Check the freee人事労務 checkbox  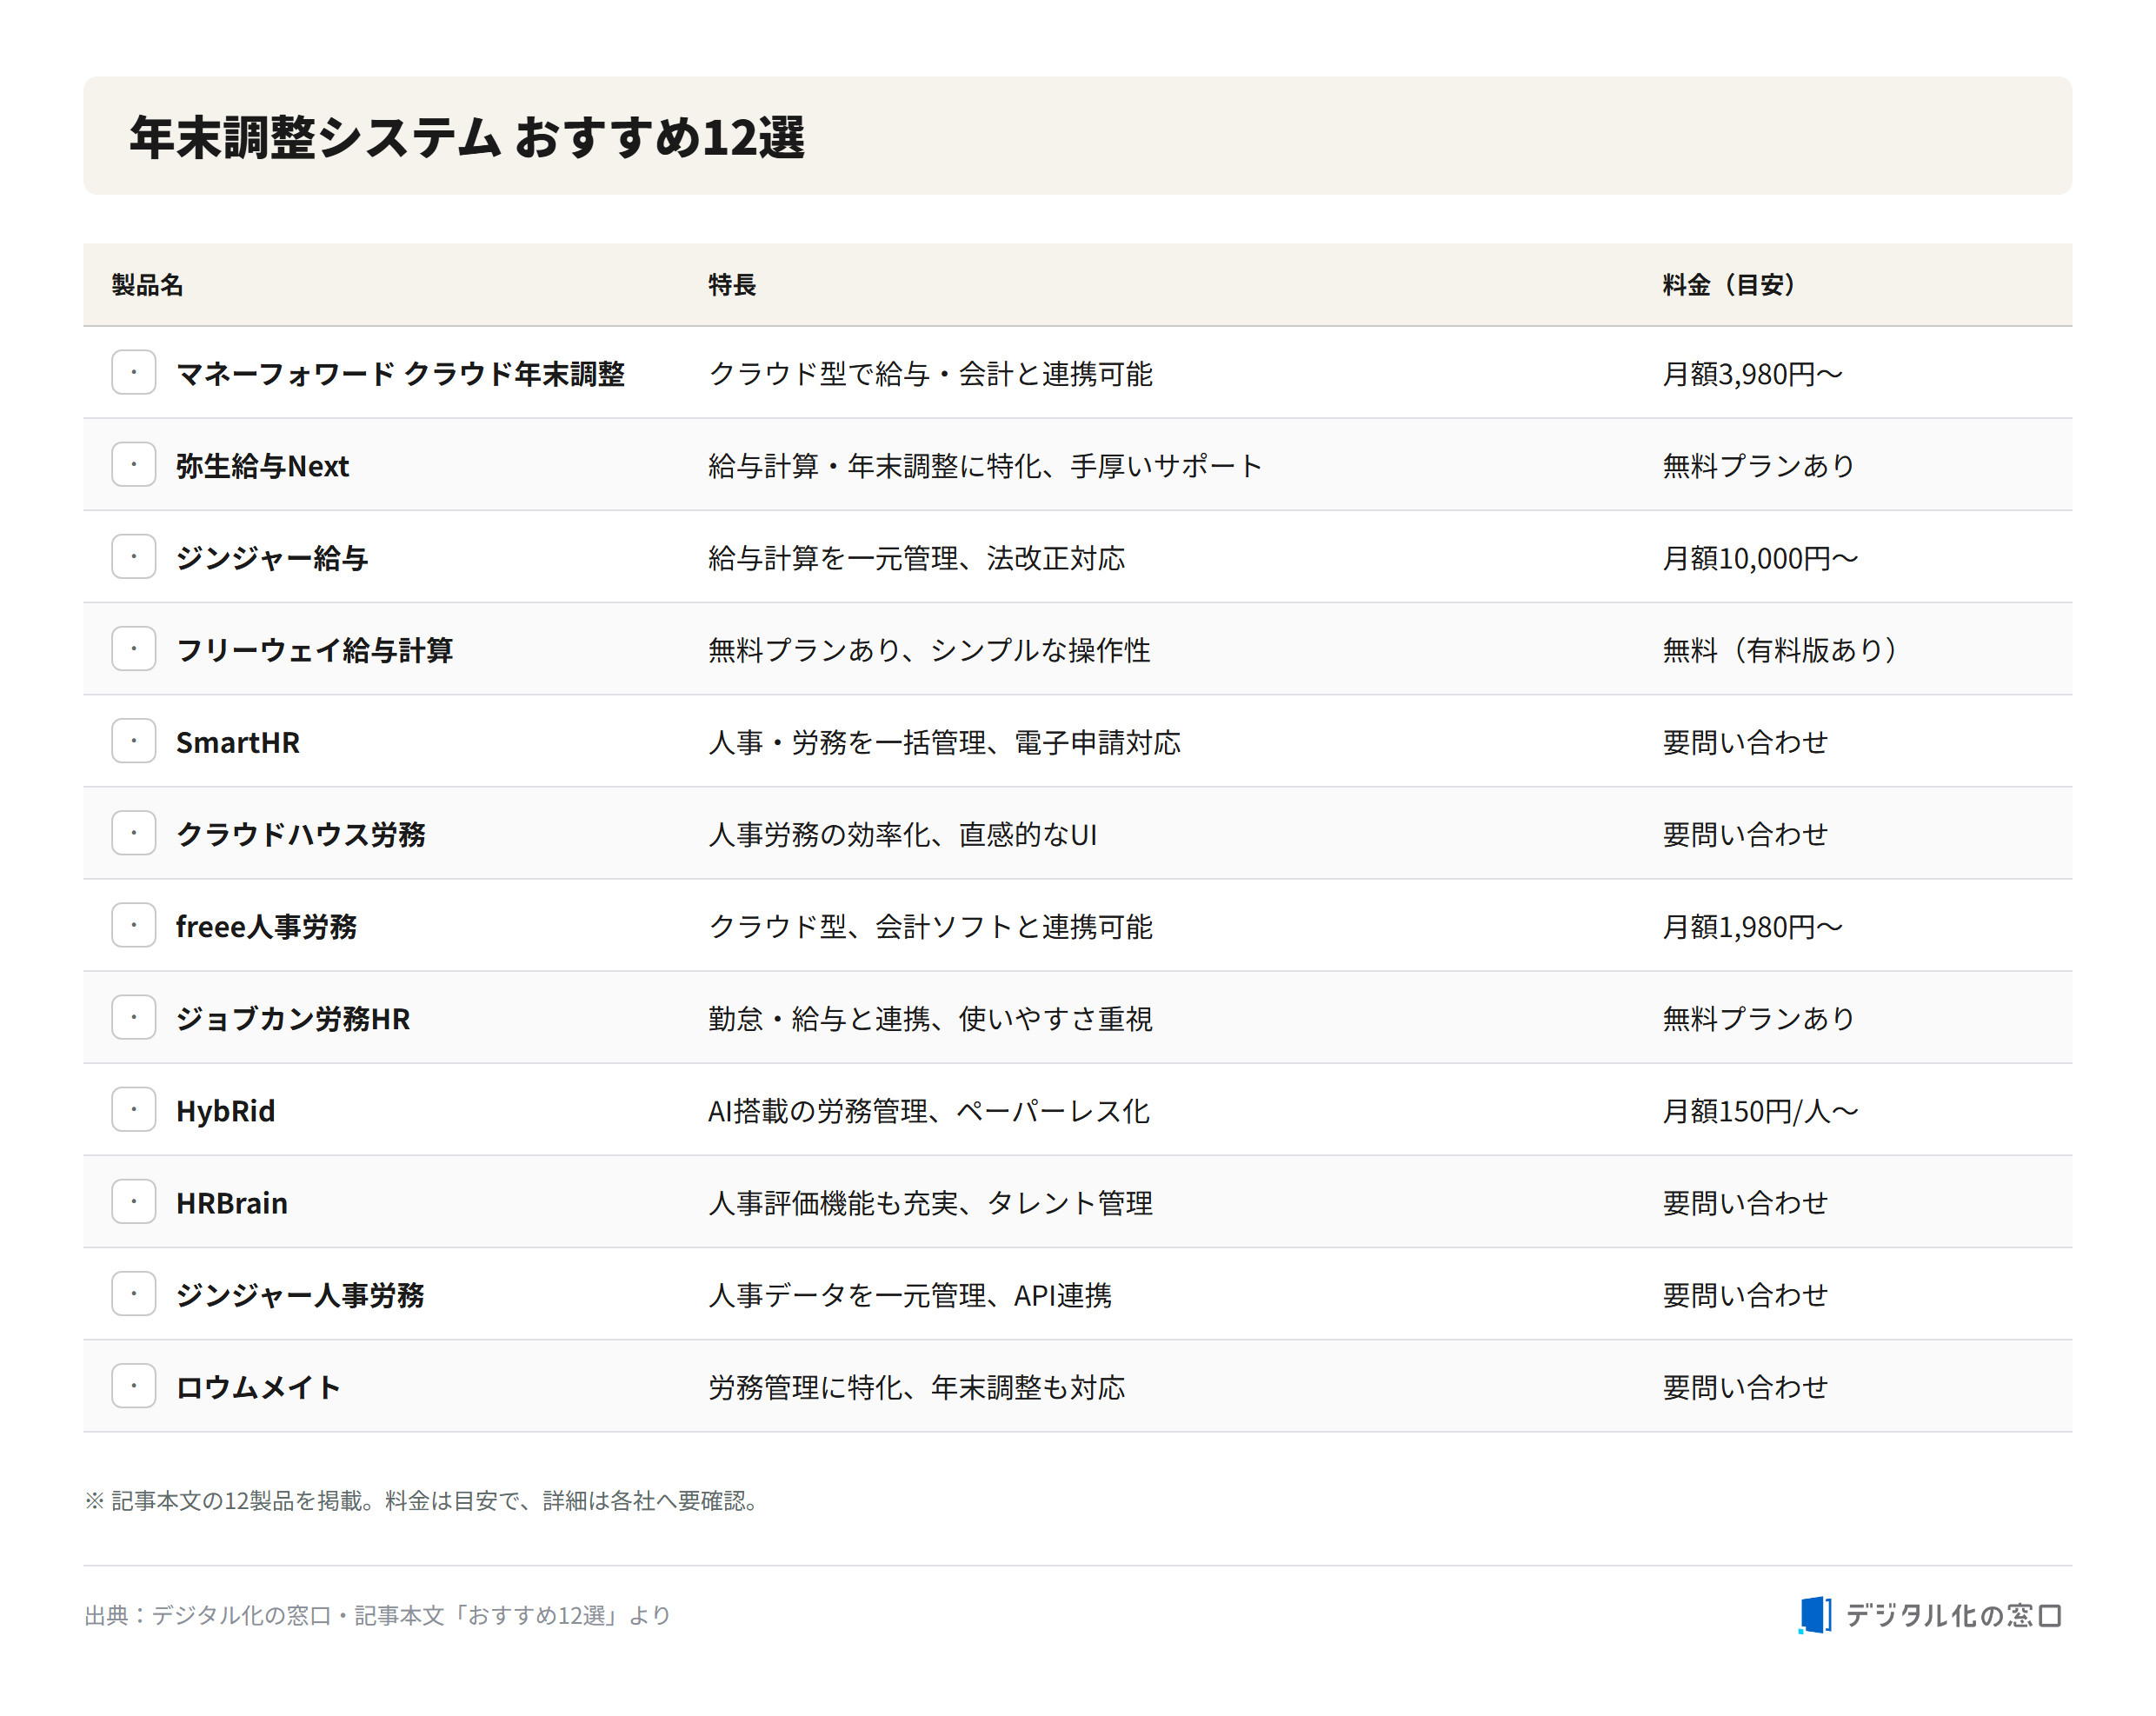tap(134, 925)
